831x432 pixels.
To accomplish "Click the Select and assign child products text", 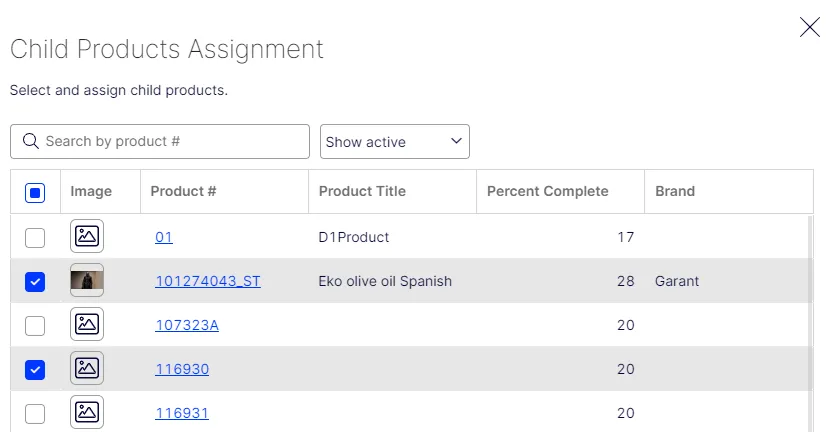I will coord(119,90).
